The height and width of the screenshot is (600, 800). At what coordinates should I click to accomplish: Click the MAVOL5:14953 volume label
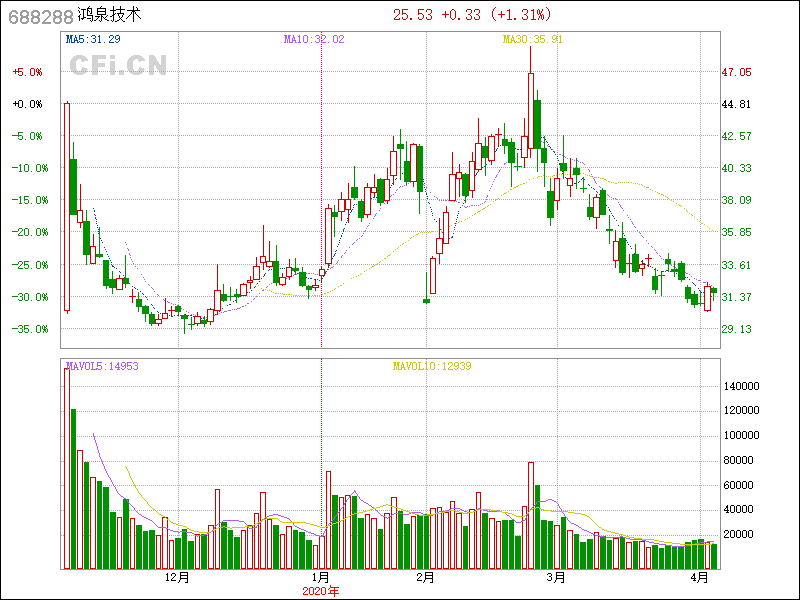point(101,366)
